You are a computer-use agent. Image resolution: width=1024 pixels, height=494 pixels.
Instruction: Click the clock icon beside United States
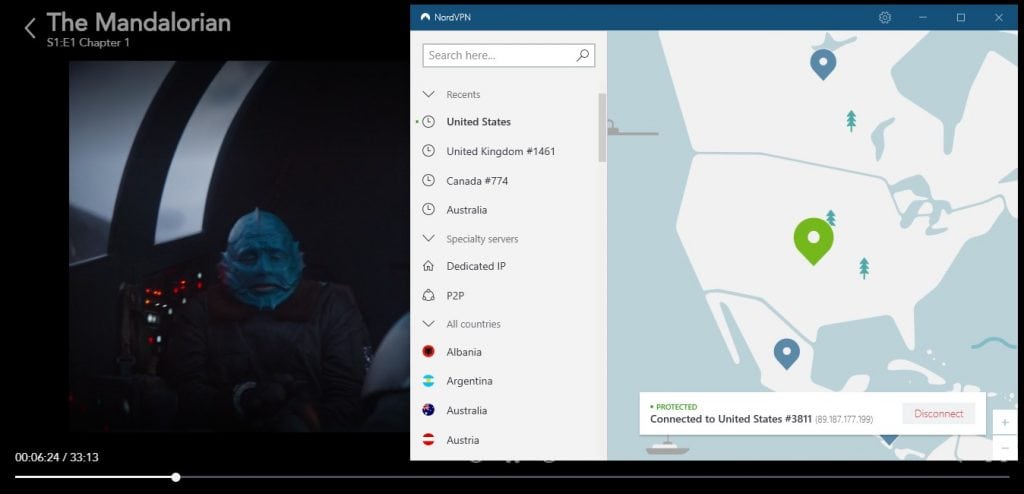pyautogui.click(x=428, y=122)
